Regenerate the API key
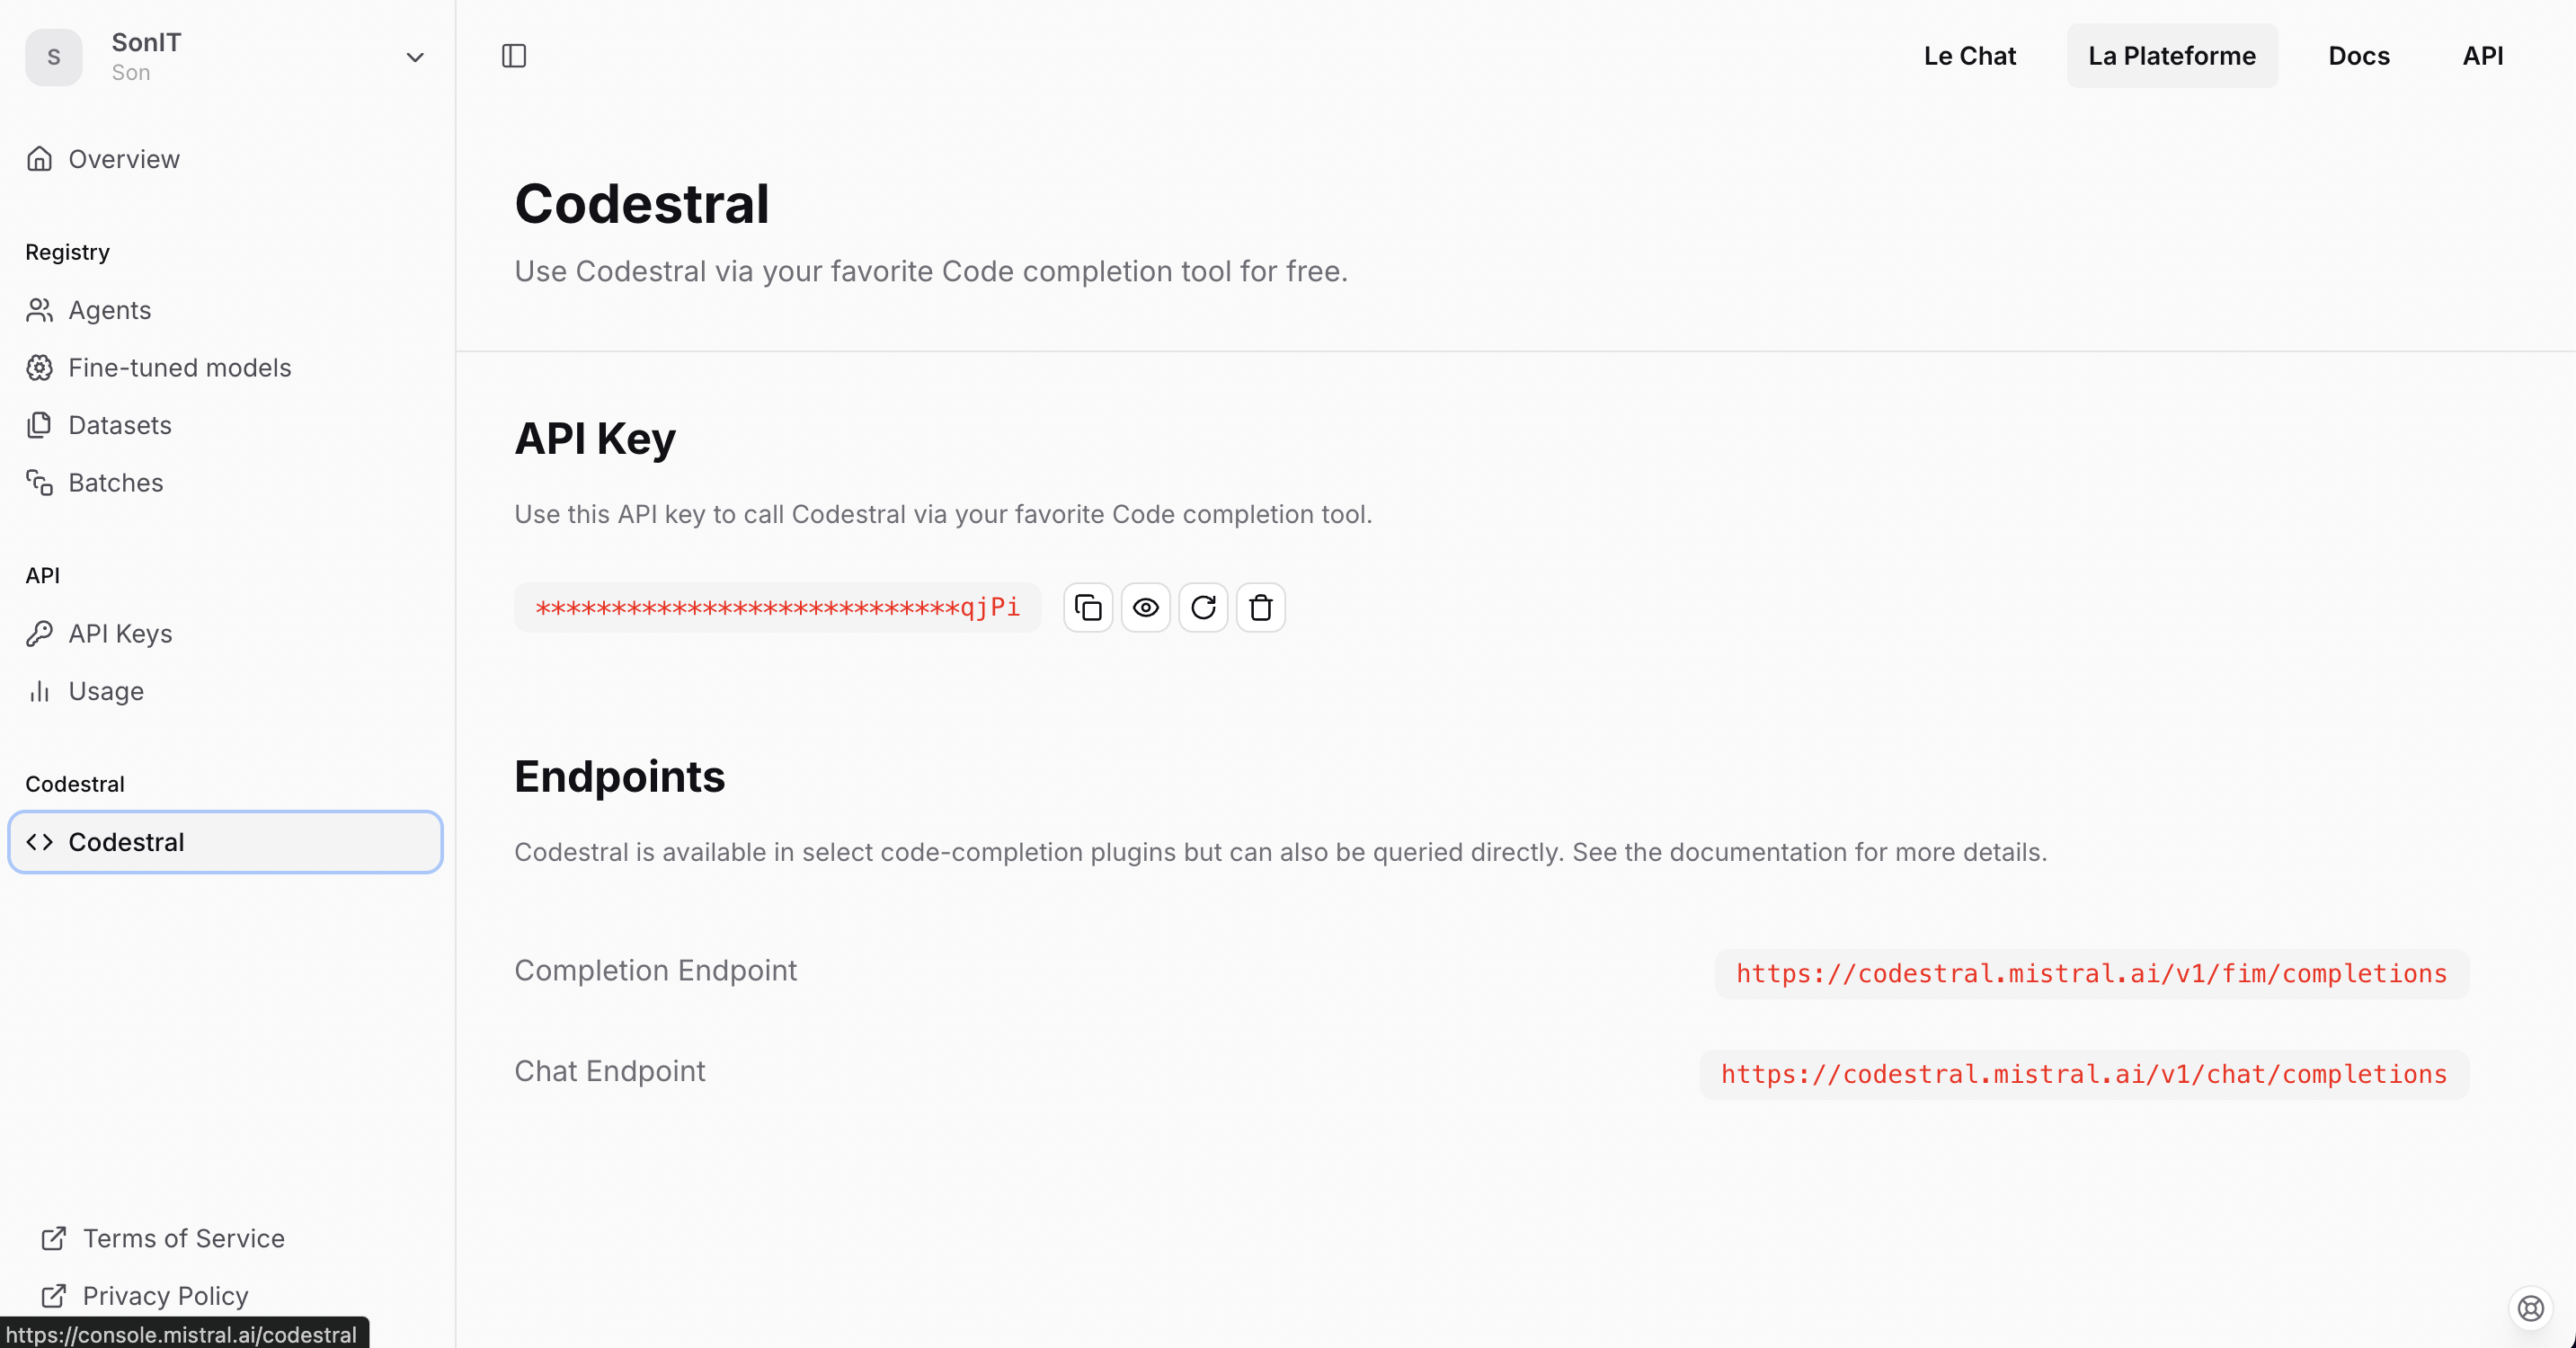This screenshot has height=1348, width=2576. (x=1203, y=607)
